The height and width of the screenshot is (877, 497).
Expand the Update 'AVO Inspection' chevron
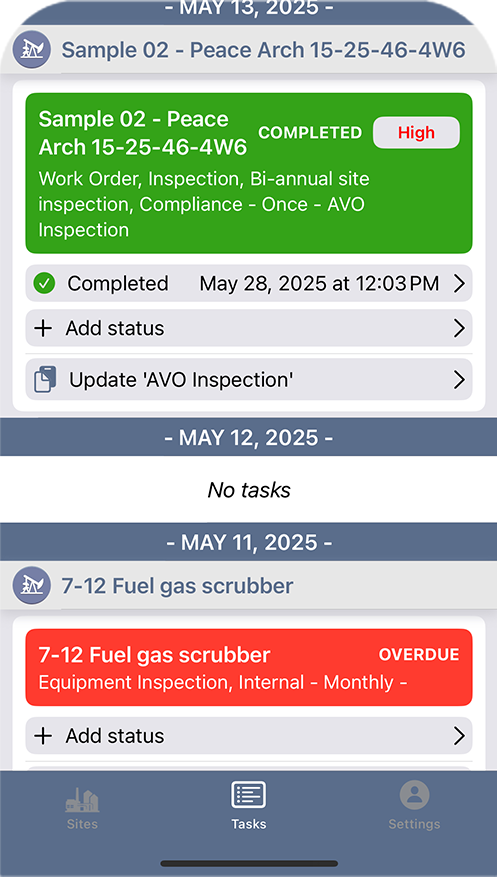point(459,380)
